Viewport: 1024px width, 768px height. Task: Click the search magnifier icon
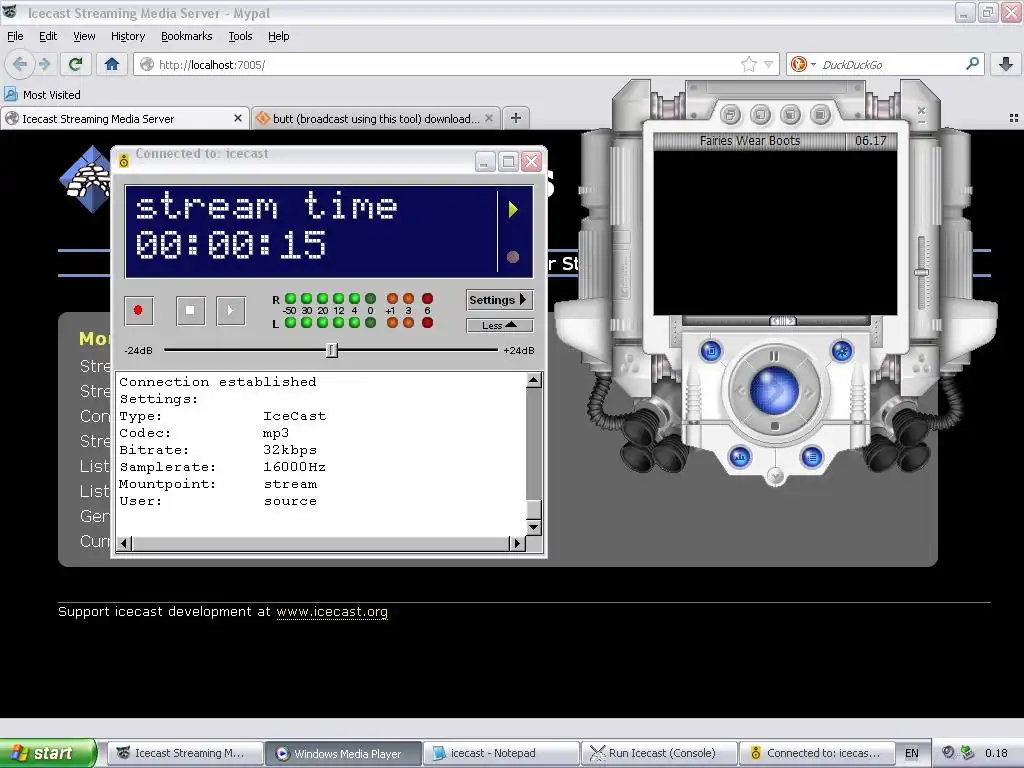click(972, 64)
